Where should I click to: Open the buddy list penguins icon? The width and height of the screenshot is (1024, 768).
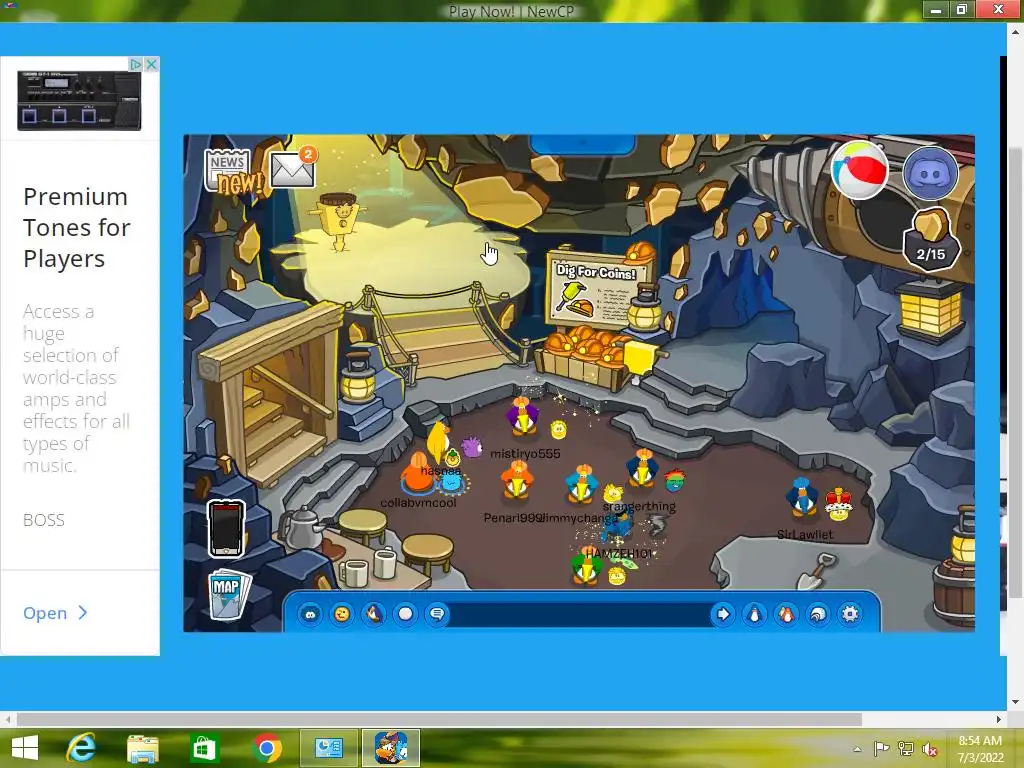pos(786,614)
